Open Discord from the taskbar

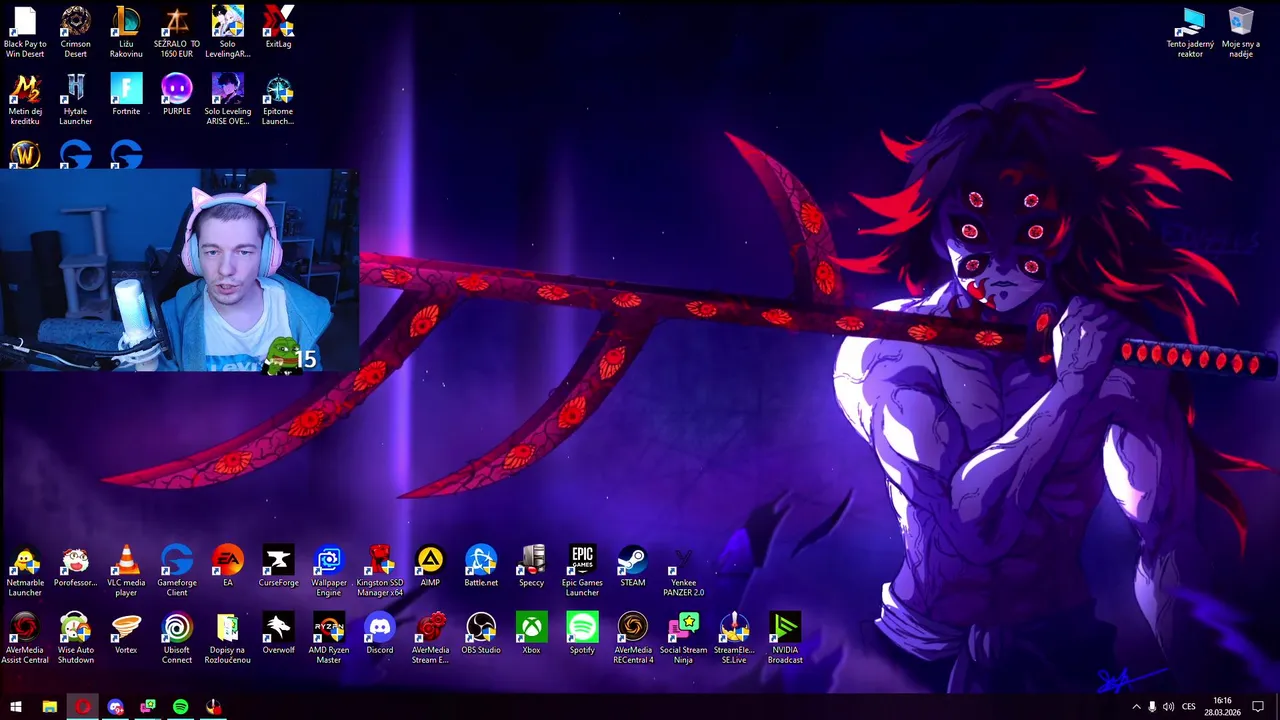(x=115, y=707)
